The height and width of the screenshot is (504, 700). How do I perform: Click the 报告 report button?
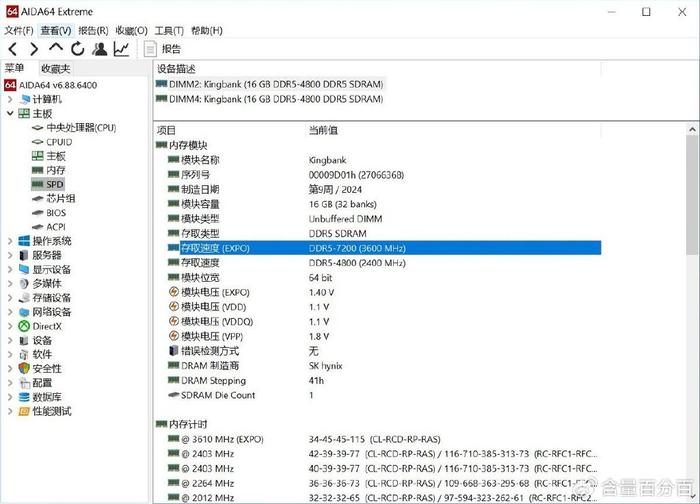(x=163, y=49)
